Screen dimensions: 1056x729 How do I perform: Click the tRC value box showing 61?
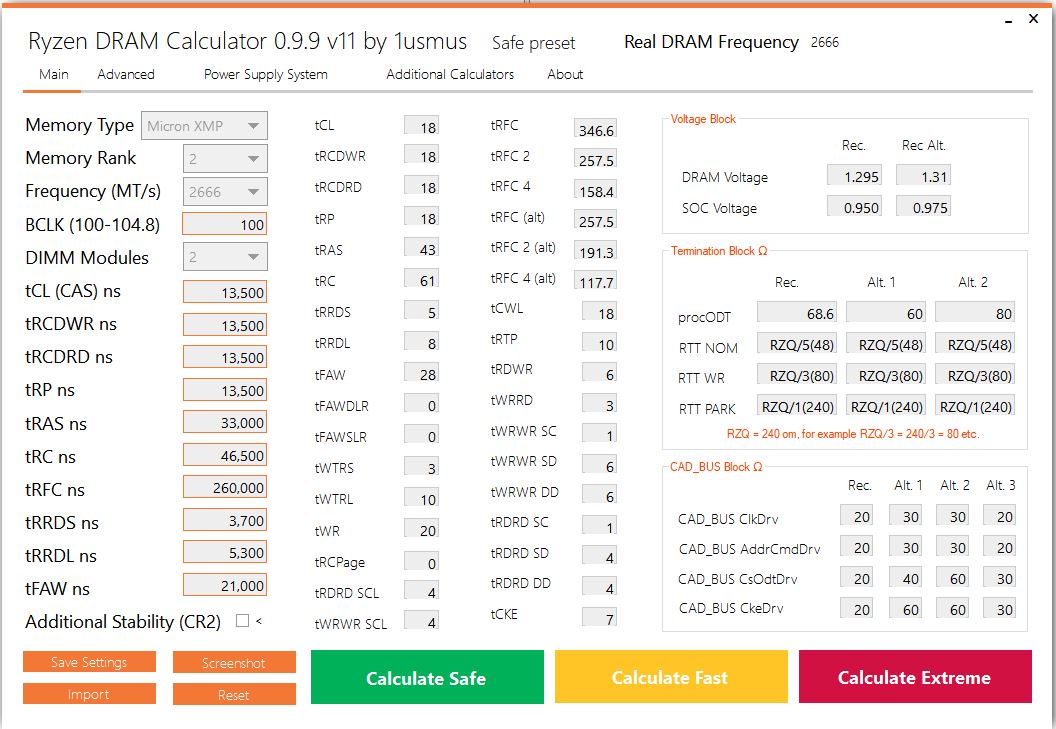pyautogui.click(x=422, y=280)
